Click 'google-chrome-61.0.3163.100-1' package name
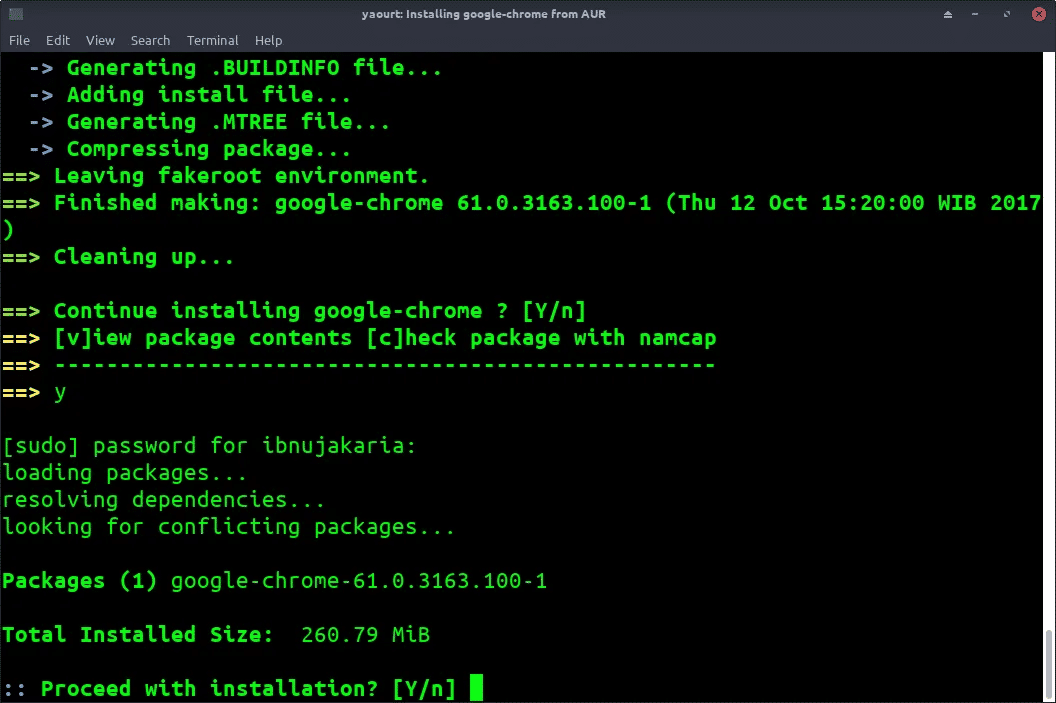 pos(358,580)
